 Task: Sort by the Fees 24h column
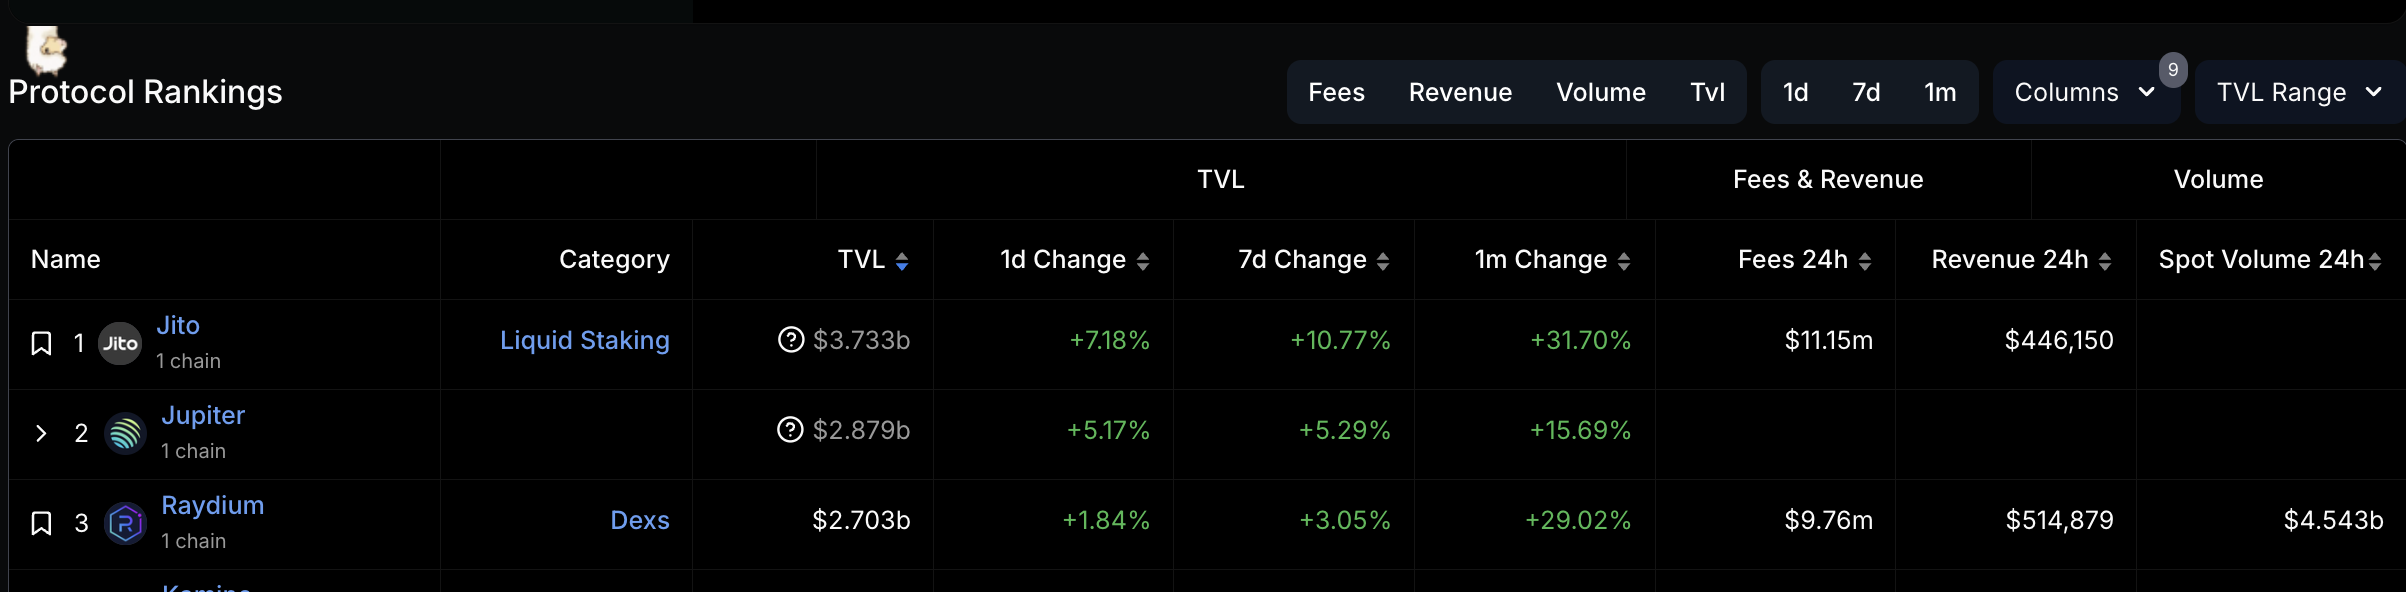click(x=1865, y=261)
